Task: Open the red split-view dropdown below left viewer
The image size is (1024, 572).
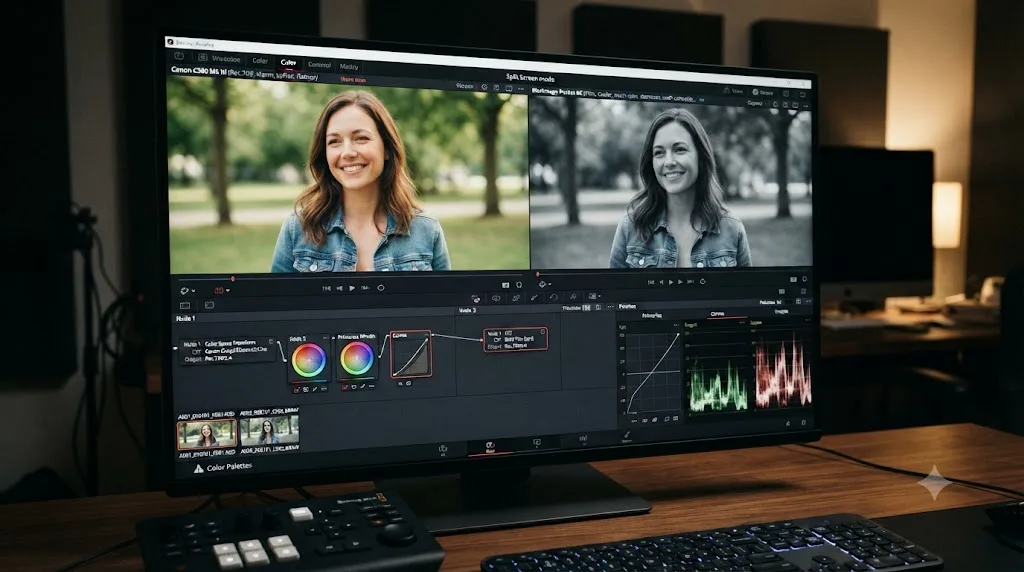Action: tap(222, 290)
